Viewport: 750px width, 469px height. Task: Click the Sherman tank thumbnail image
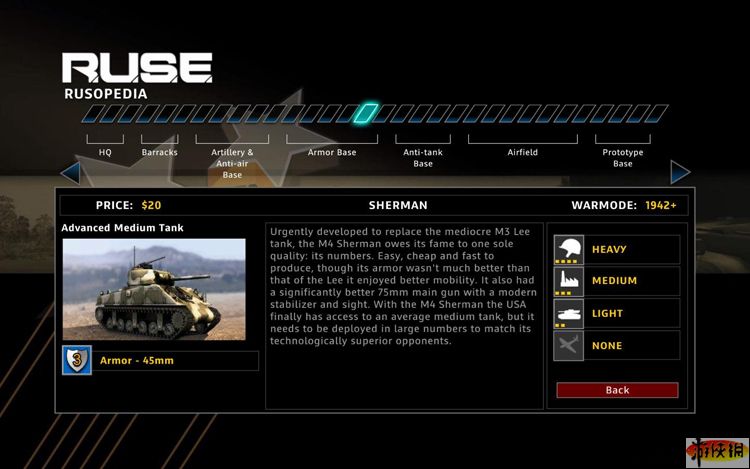pyautogui.click(x=154, y=290)
